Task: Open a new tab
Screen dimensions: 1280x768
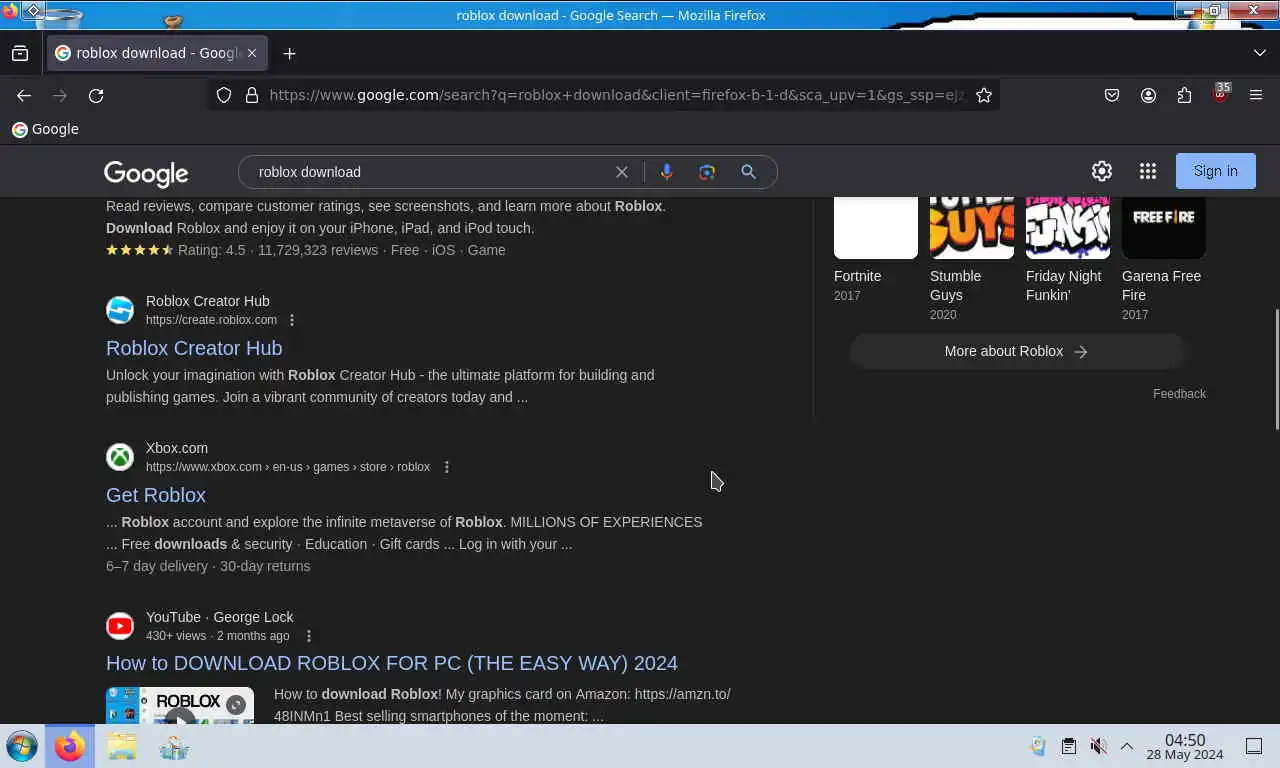Action: (289, 53)
